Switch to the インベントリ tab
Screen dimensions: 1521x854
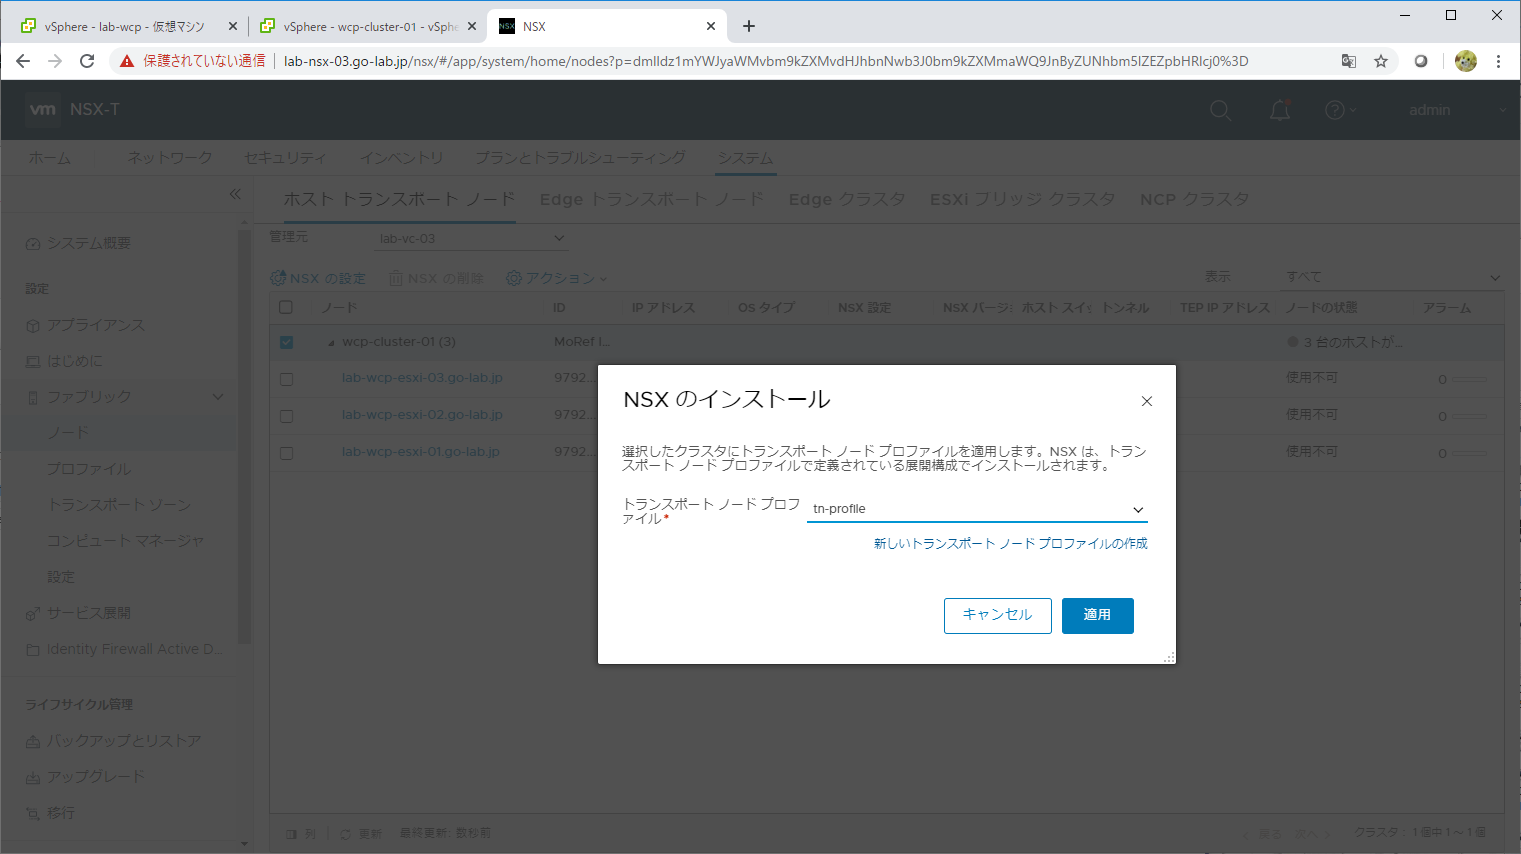401,158
